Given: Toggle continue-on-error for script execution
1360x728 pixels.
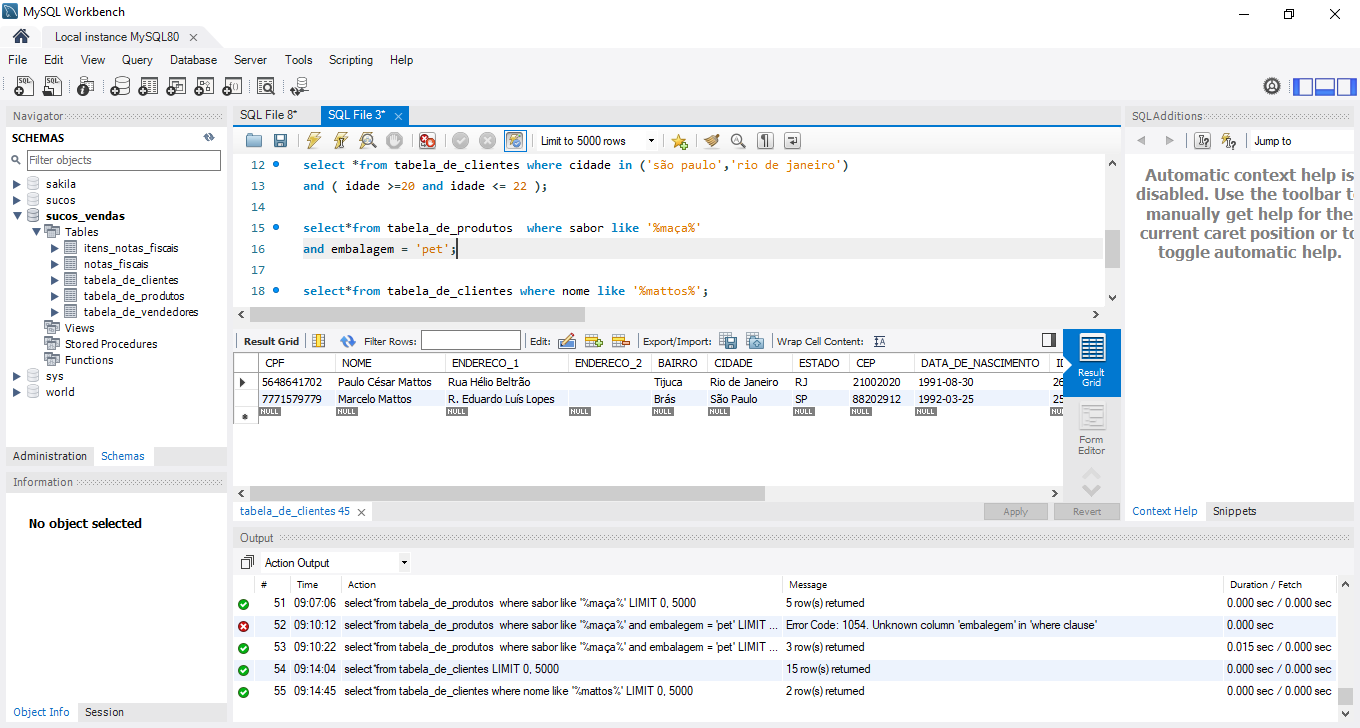Looking at the screenshot, I should coord(427,141).
